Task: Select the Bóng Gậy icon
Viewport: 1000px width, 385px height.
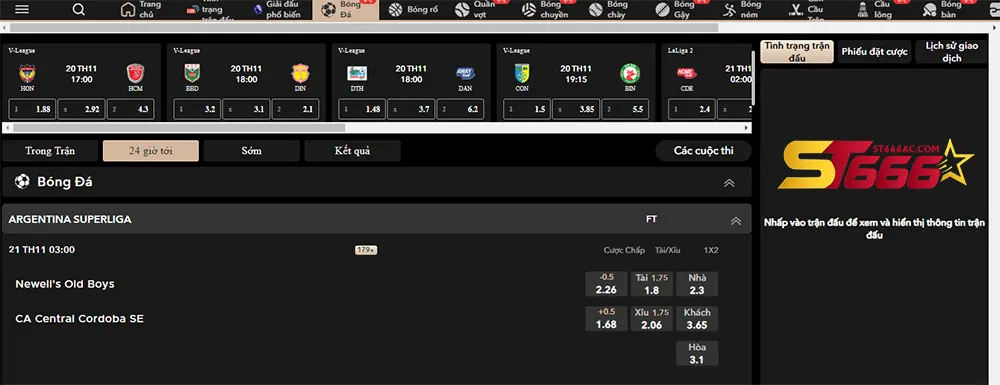Action: tap(663, 10)
